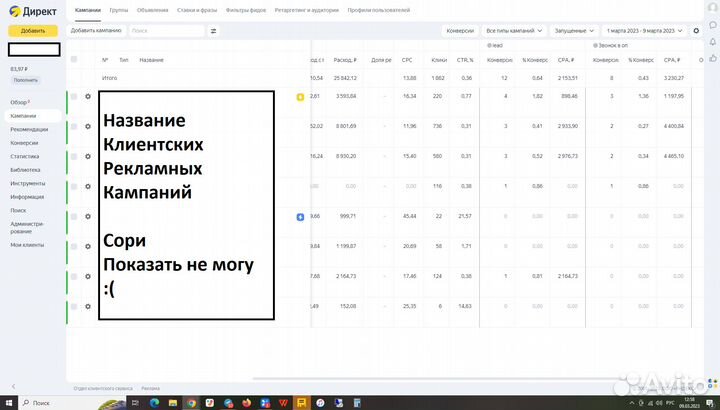The width and height of the screenshot is (720, 410).
Task: Open settings gear for campaign with spend 152,08
Action: 88,306
